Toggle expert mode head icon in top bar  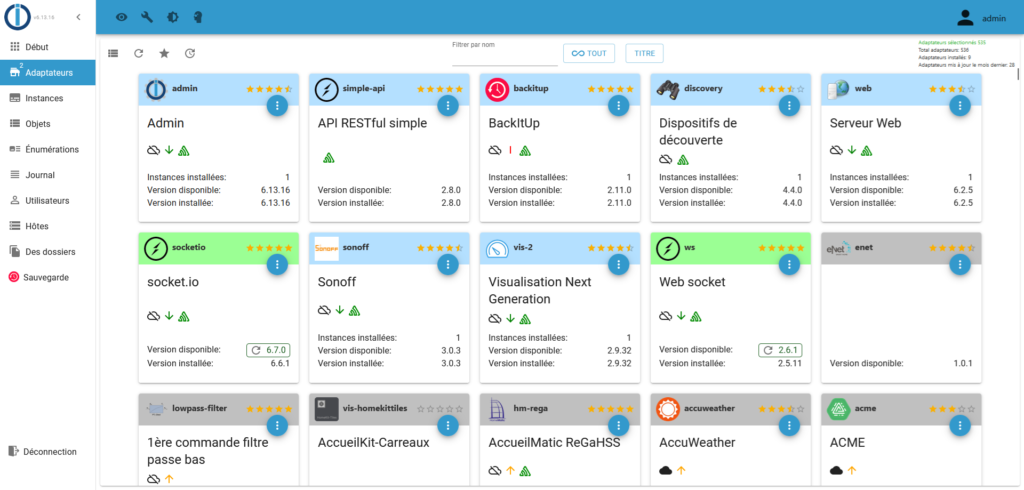(x=197, y=18)
